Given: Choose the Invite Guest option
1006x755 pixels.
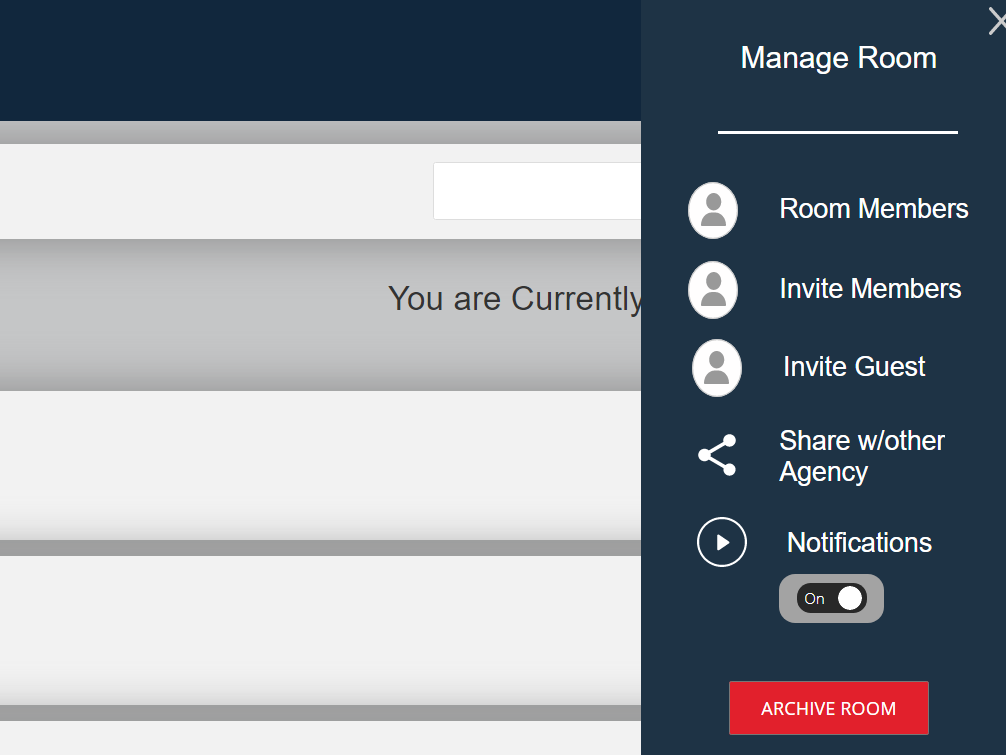Looking at the screenshot, I should [854, 367].
